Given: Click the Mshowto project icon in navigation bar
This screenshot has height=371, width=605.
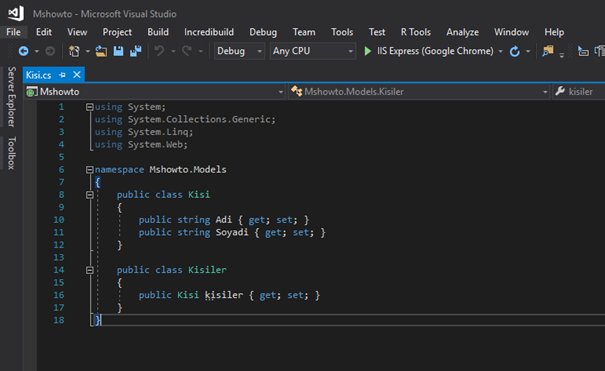Looking at the screenshot, I should (x=32, y=92).
